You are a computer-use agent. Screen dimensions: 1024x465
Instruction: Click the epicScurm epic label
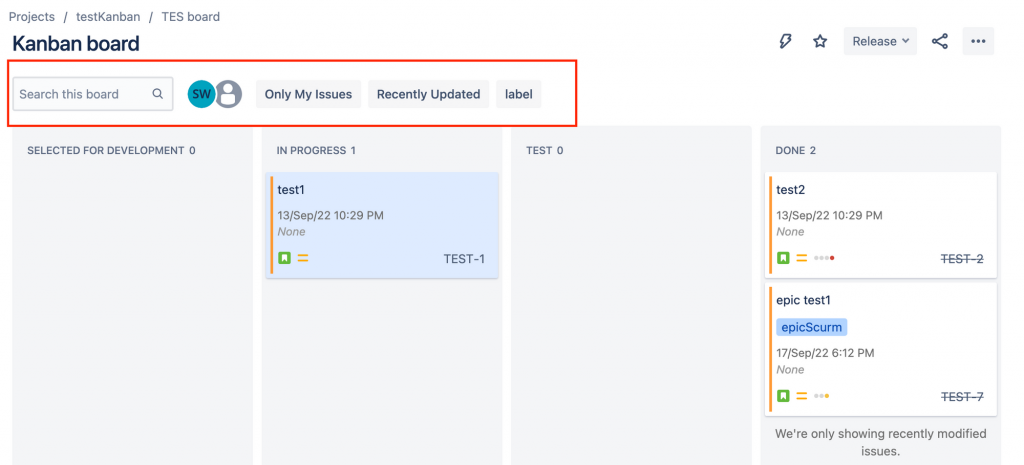pyautogui.click(x=811, y=327)
